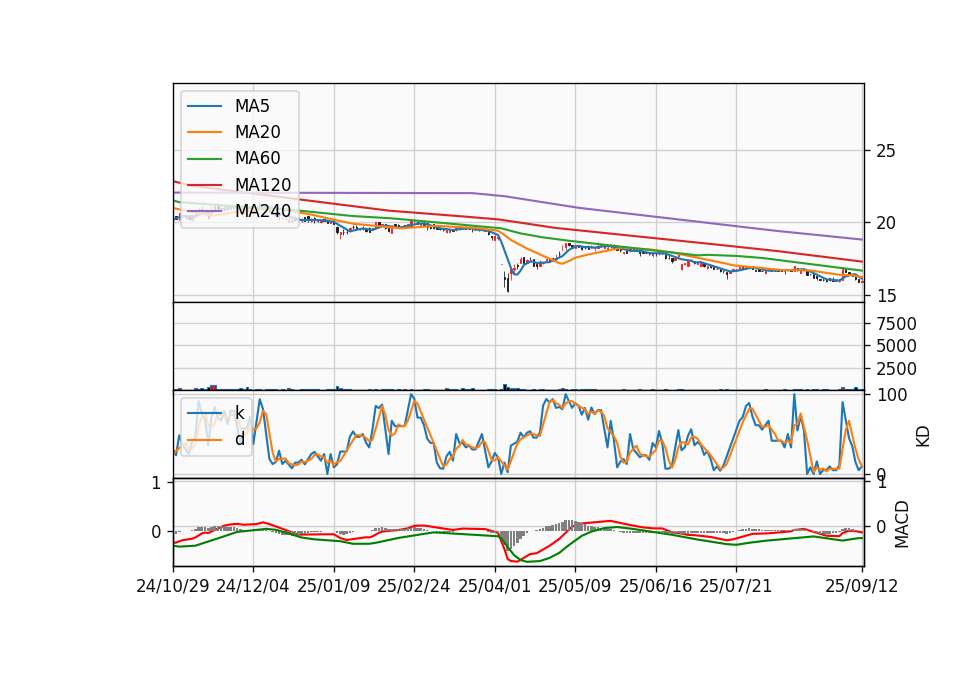Screen dimensions: 960x690
Task: Click the 25/06/16 date axis label
Action: 656,586
